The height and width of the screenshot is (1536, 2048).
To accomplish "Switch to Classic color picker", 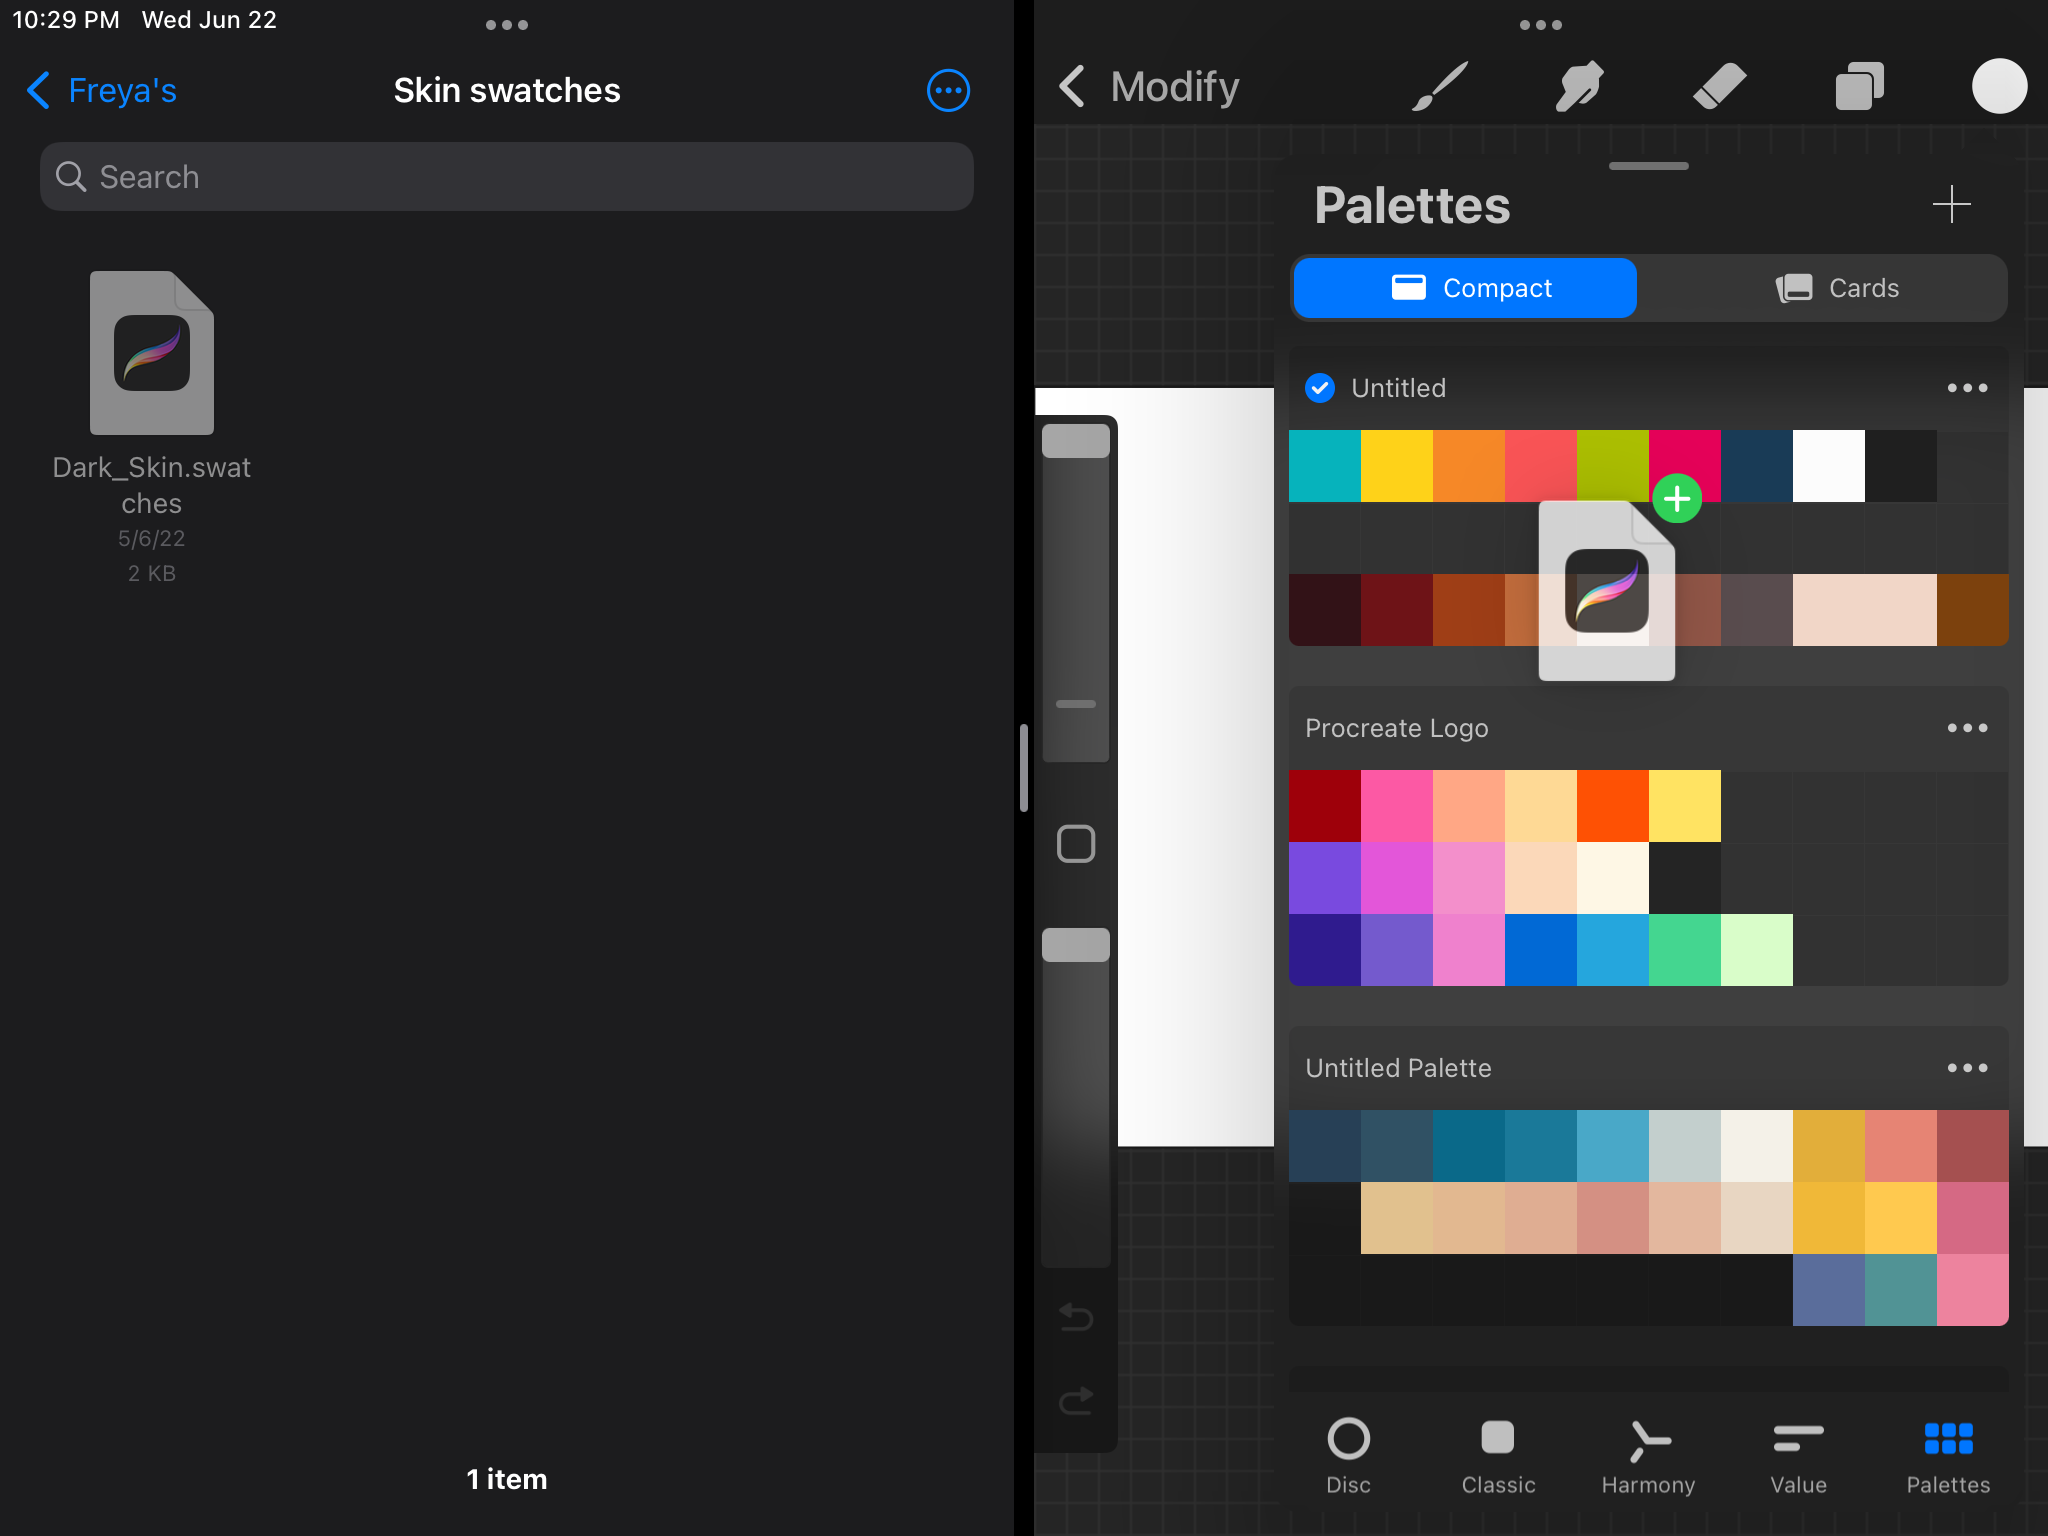I will click(1497, 1456).
